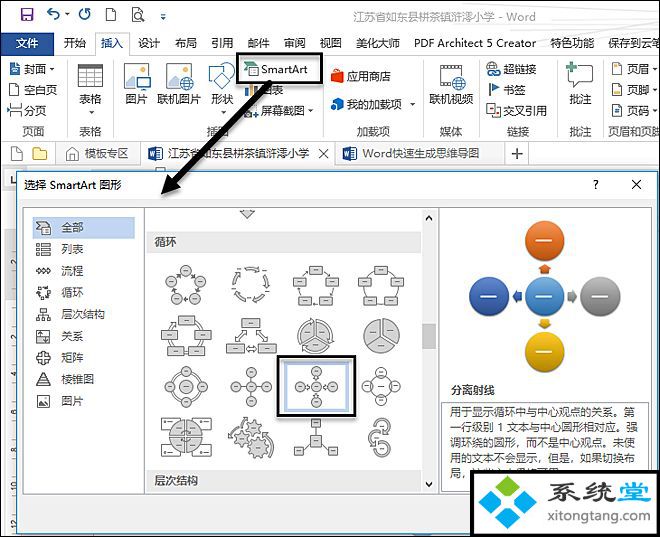Click the Print preview magnifier icon
Image resolution: width=660 pixels, height=537 pixels.
137,15
